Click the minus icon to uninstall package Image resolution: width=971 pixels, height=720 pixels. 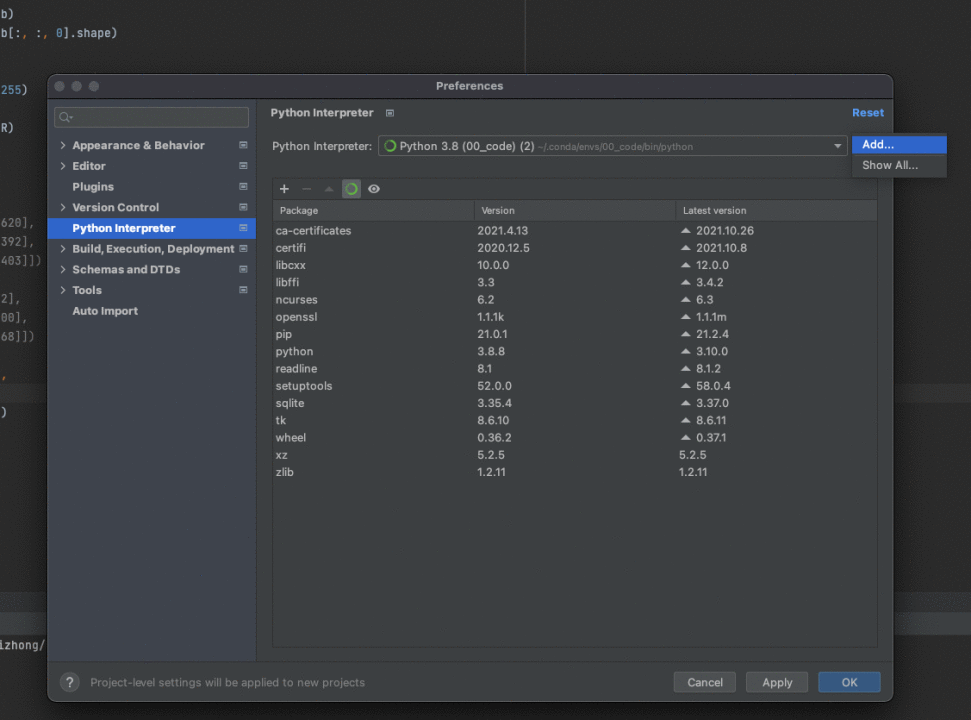pyautogui.click(x=307, y=189)
